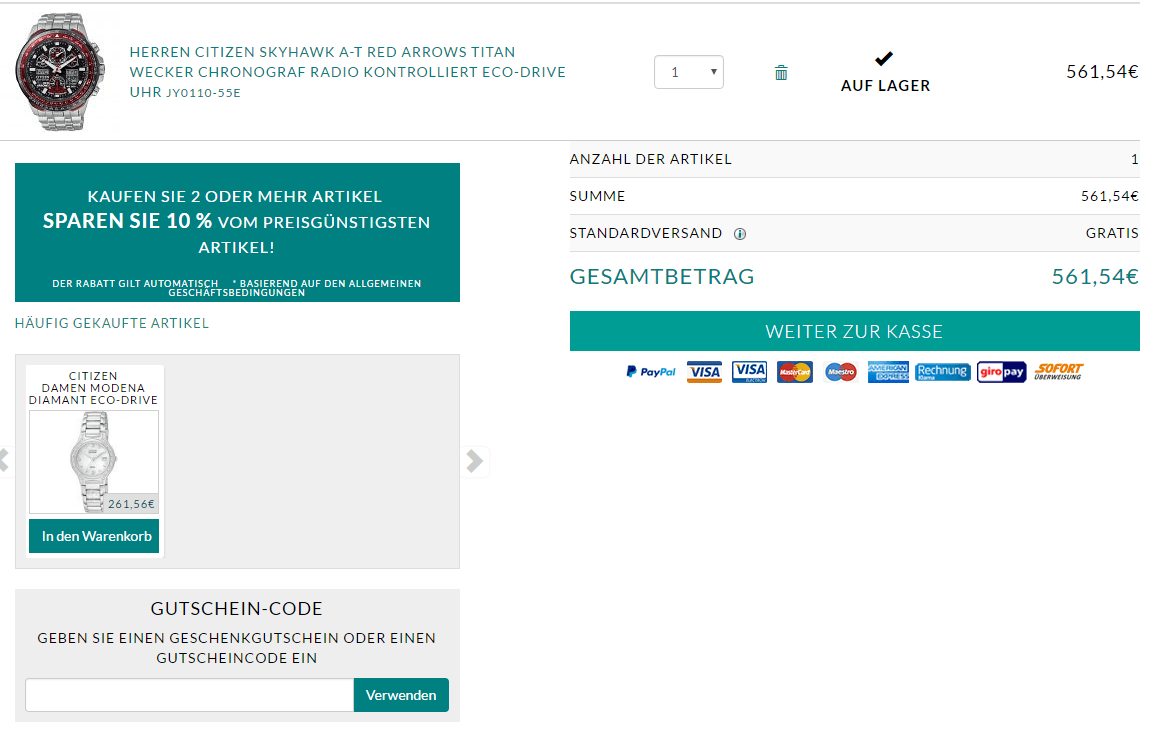Viewport: 1149px width, 743px height.
Task: Select the 'Auf Lager' stock status text
Action: pos(885,86)
